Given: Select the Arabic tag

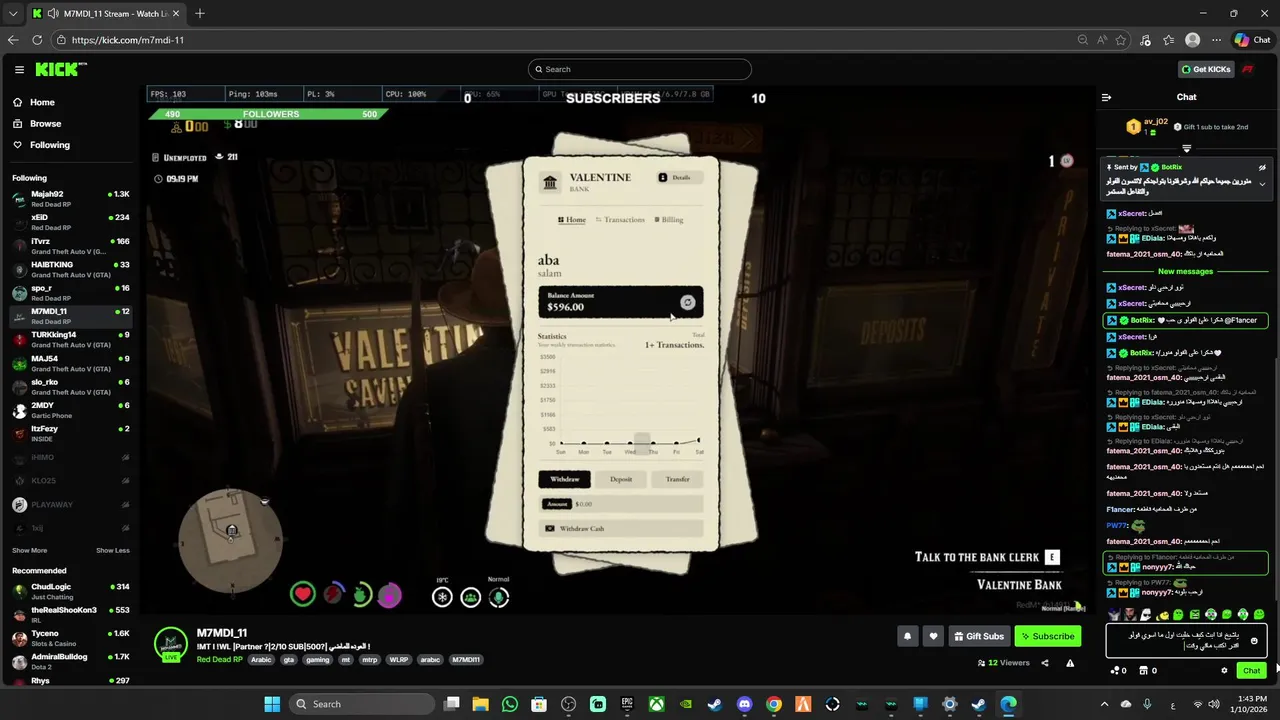Looking at the screenshot, I should coord(261,660).
